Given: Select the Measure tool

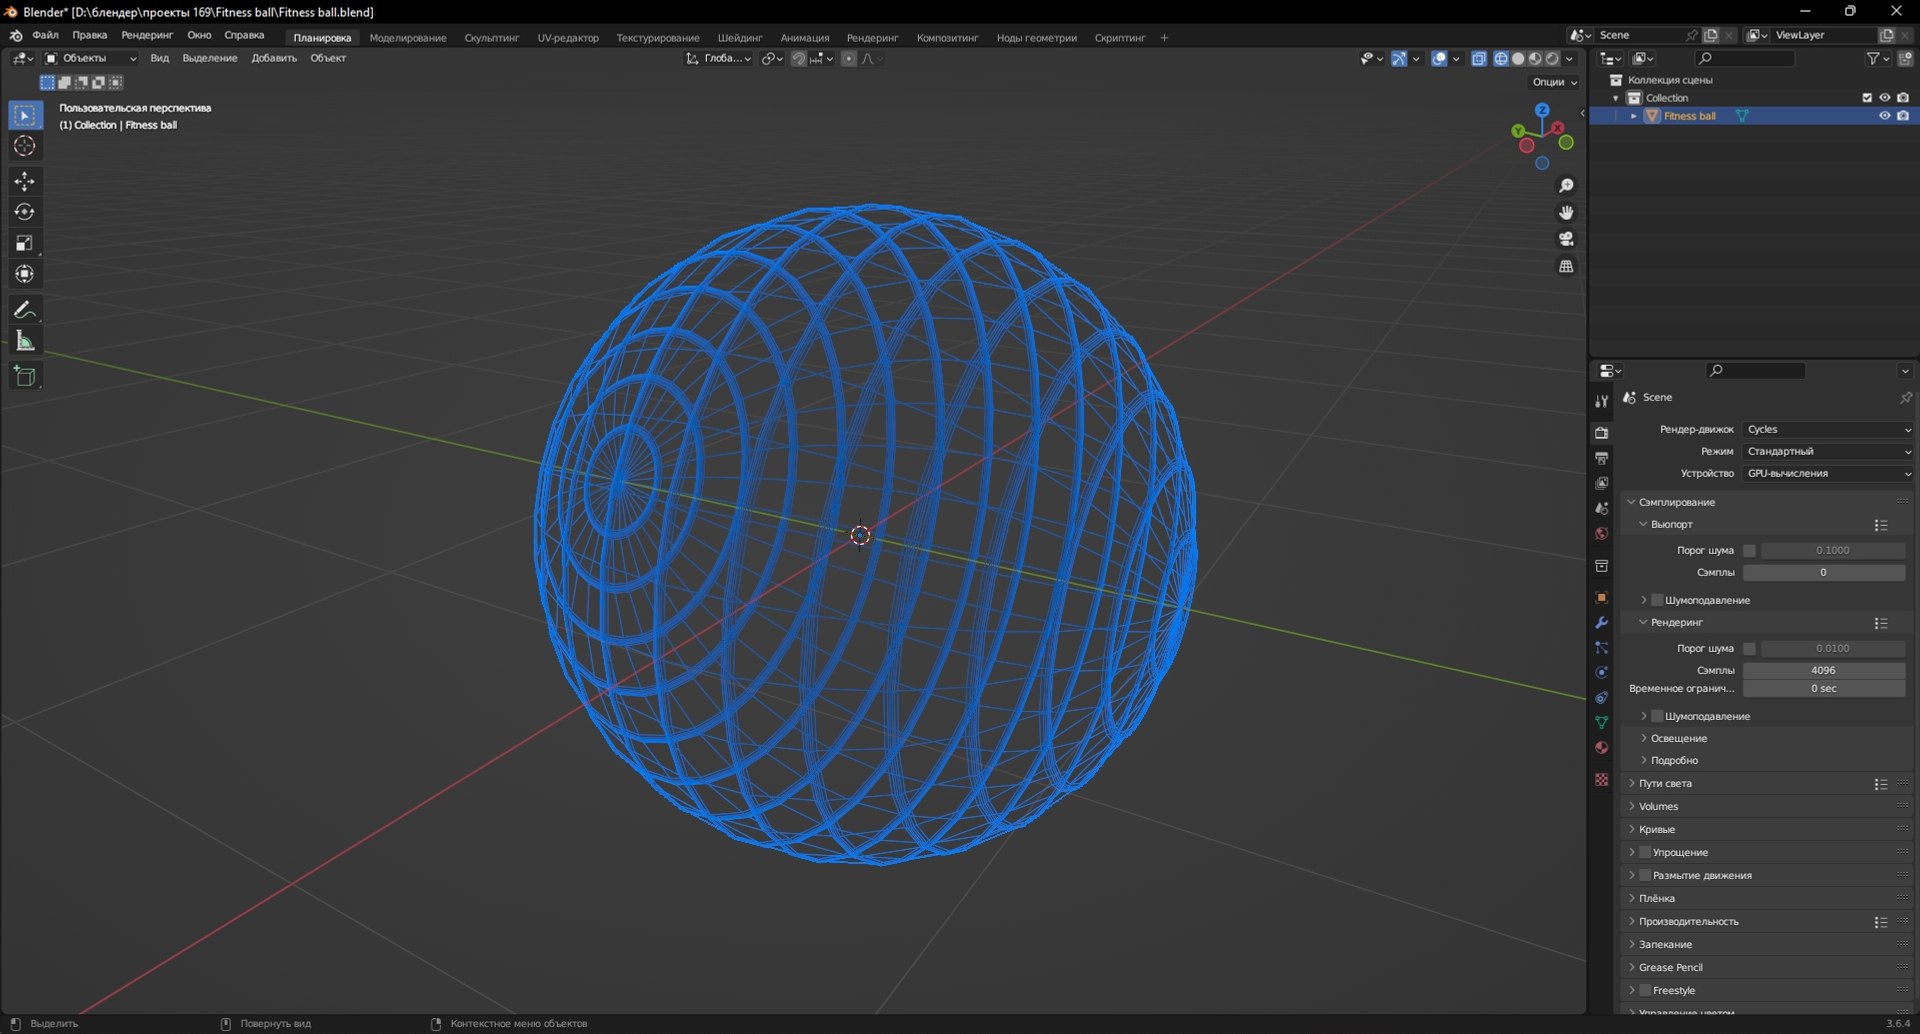Looking at the screenshot, I should (25, 341).
